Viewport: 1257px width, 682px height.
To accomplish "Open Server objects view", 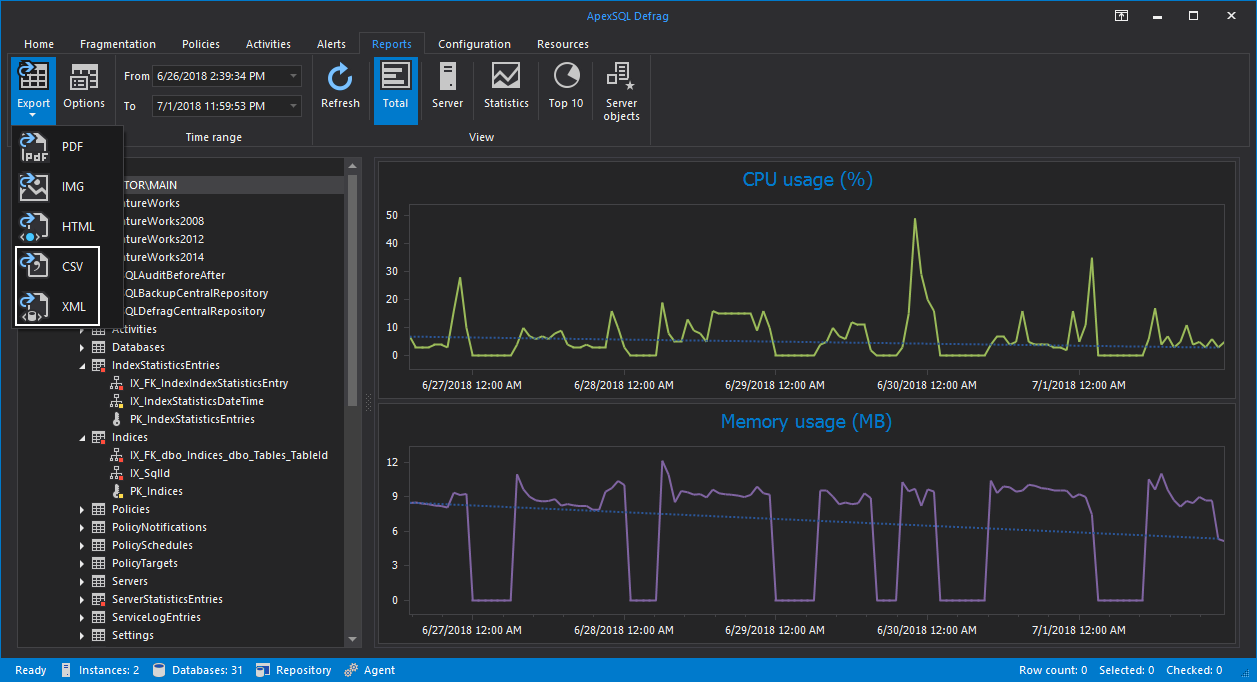I will (621, 90).
